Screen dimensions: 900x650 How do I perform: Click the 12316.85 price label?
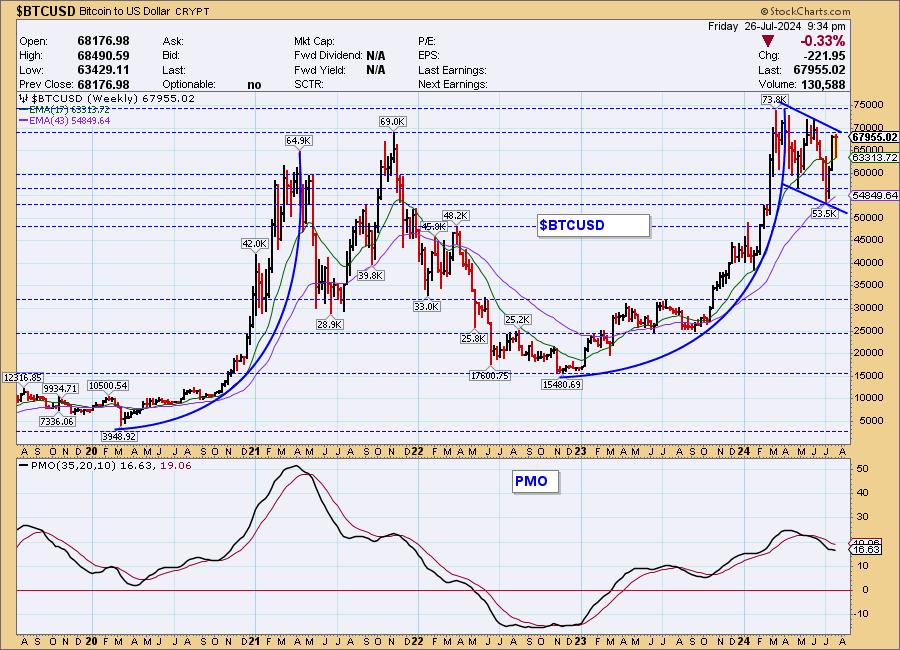(x=22, y=378)
